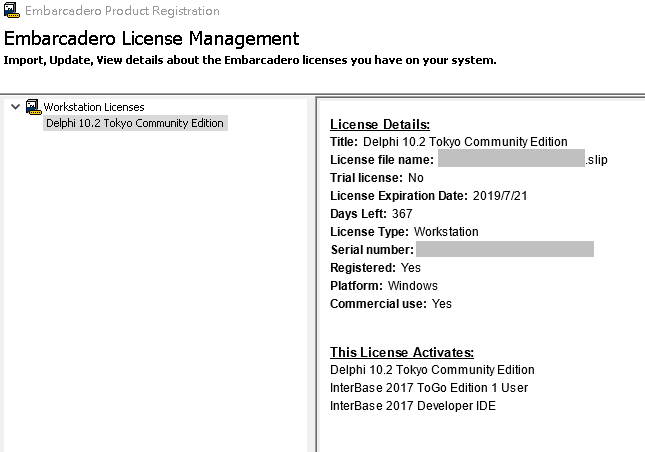645x452 pixels.
Task: Click the License Type Workstation value
Action: tap(446, 232)
